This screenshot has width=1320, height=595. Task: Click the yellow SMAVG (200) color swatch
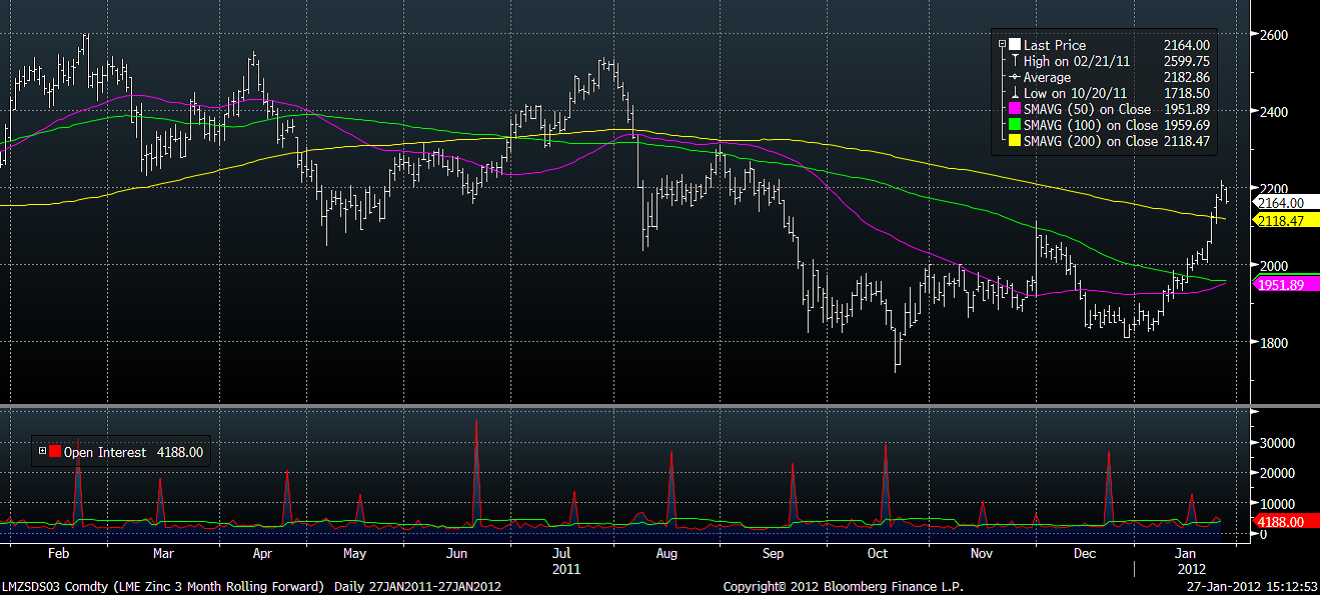[1014, 141]
